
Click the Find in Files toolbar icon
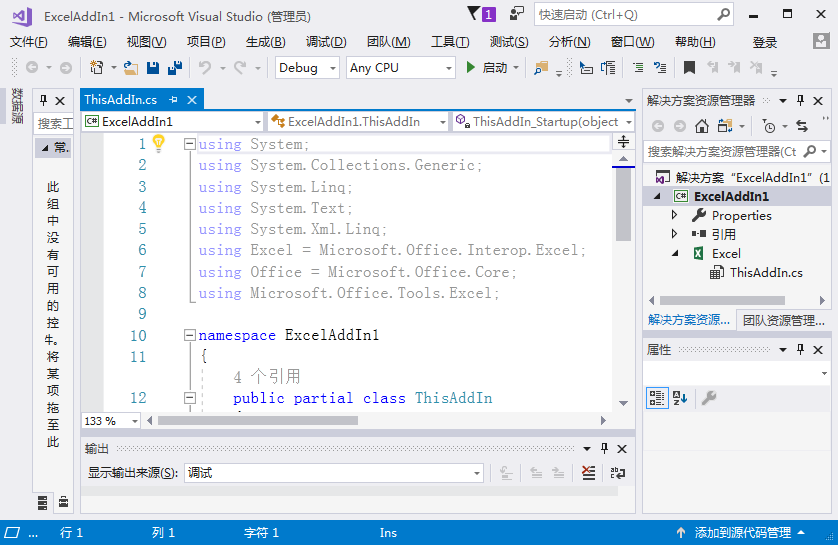pos(541,67)
